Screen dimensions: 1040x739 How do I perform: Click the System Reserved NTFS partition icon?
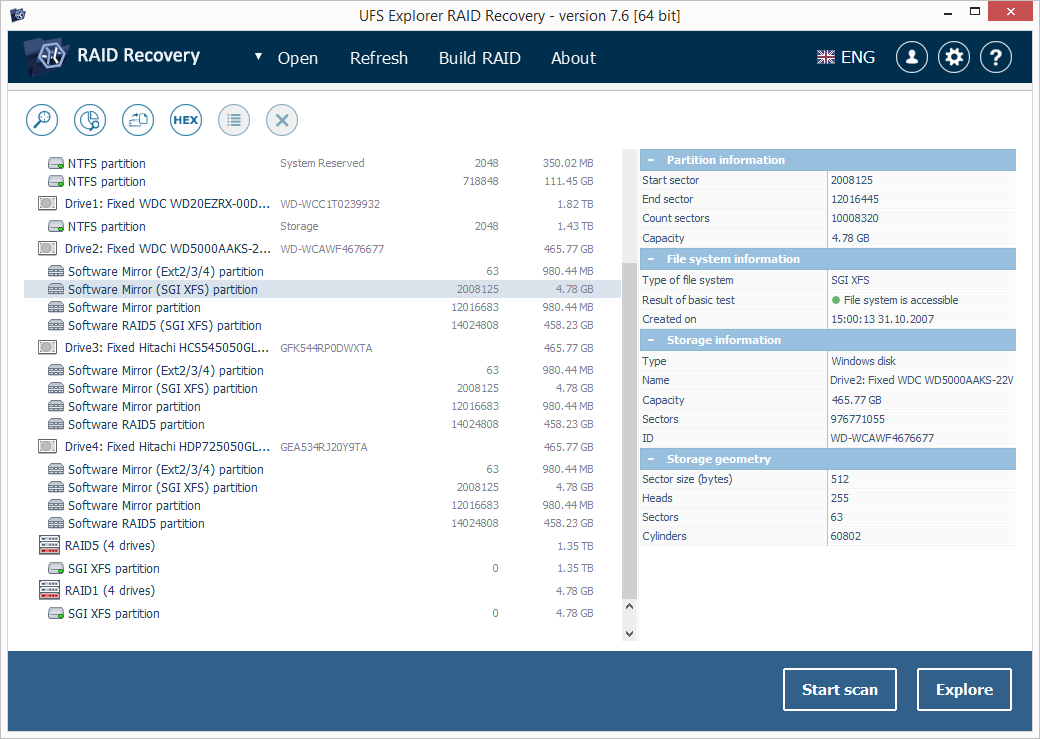(56, 163)
